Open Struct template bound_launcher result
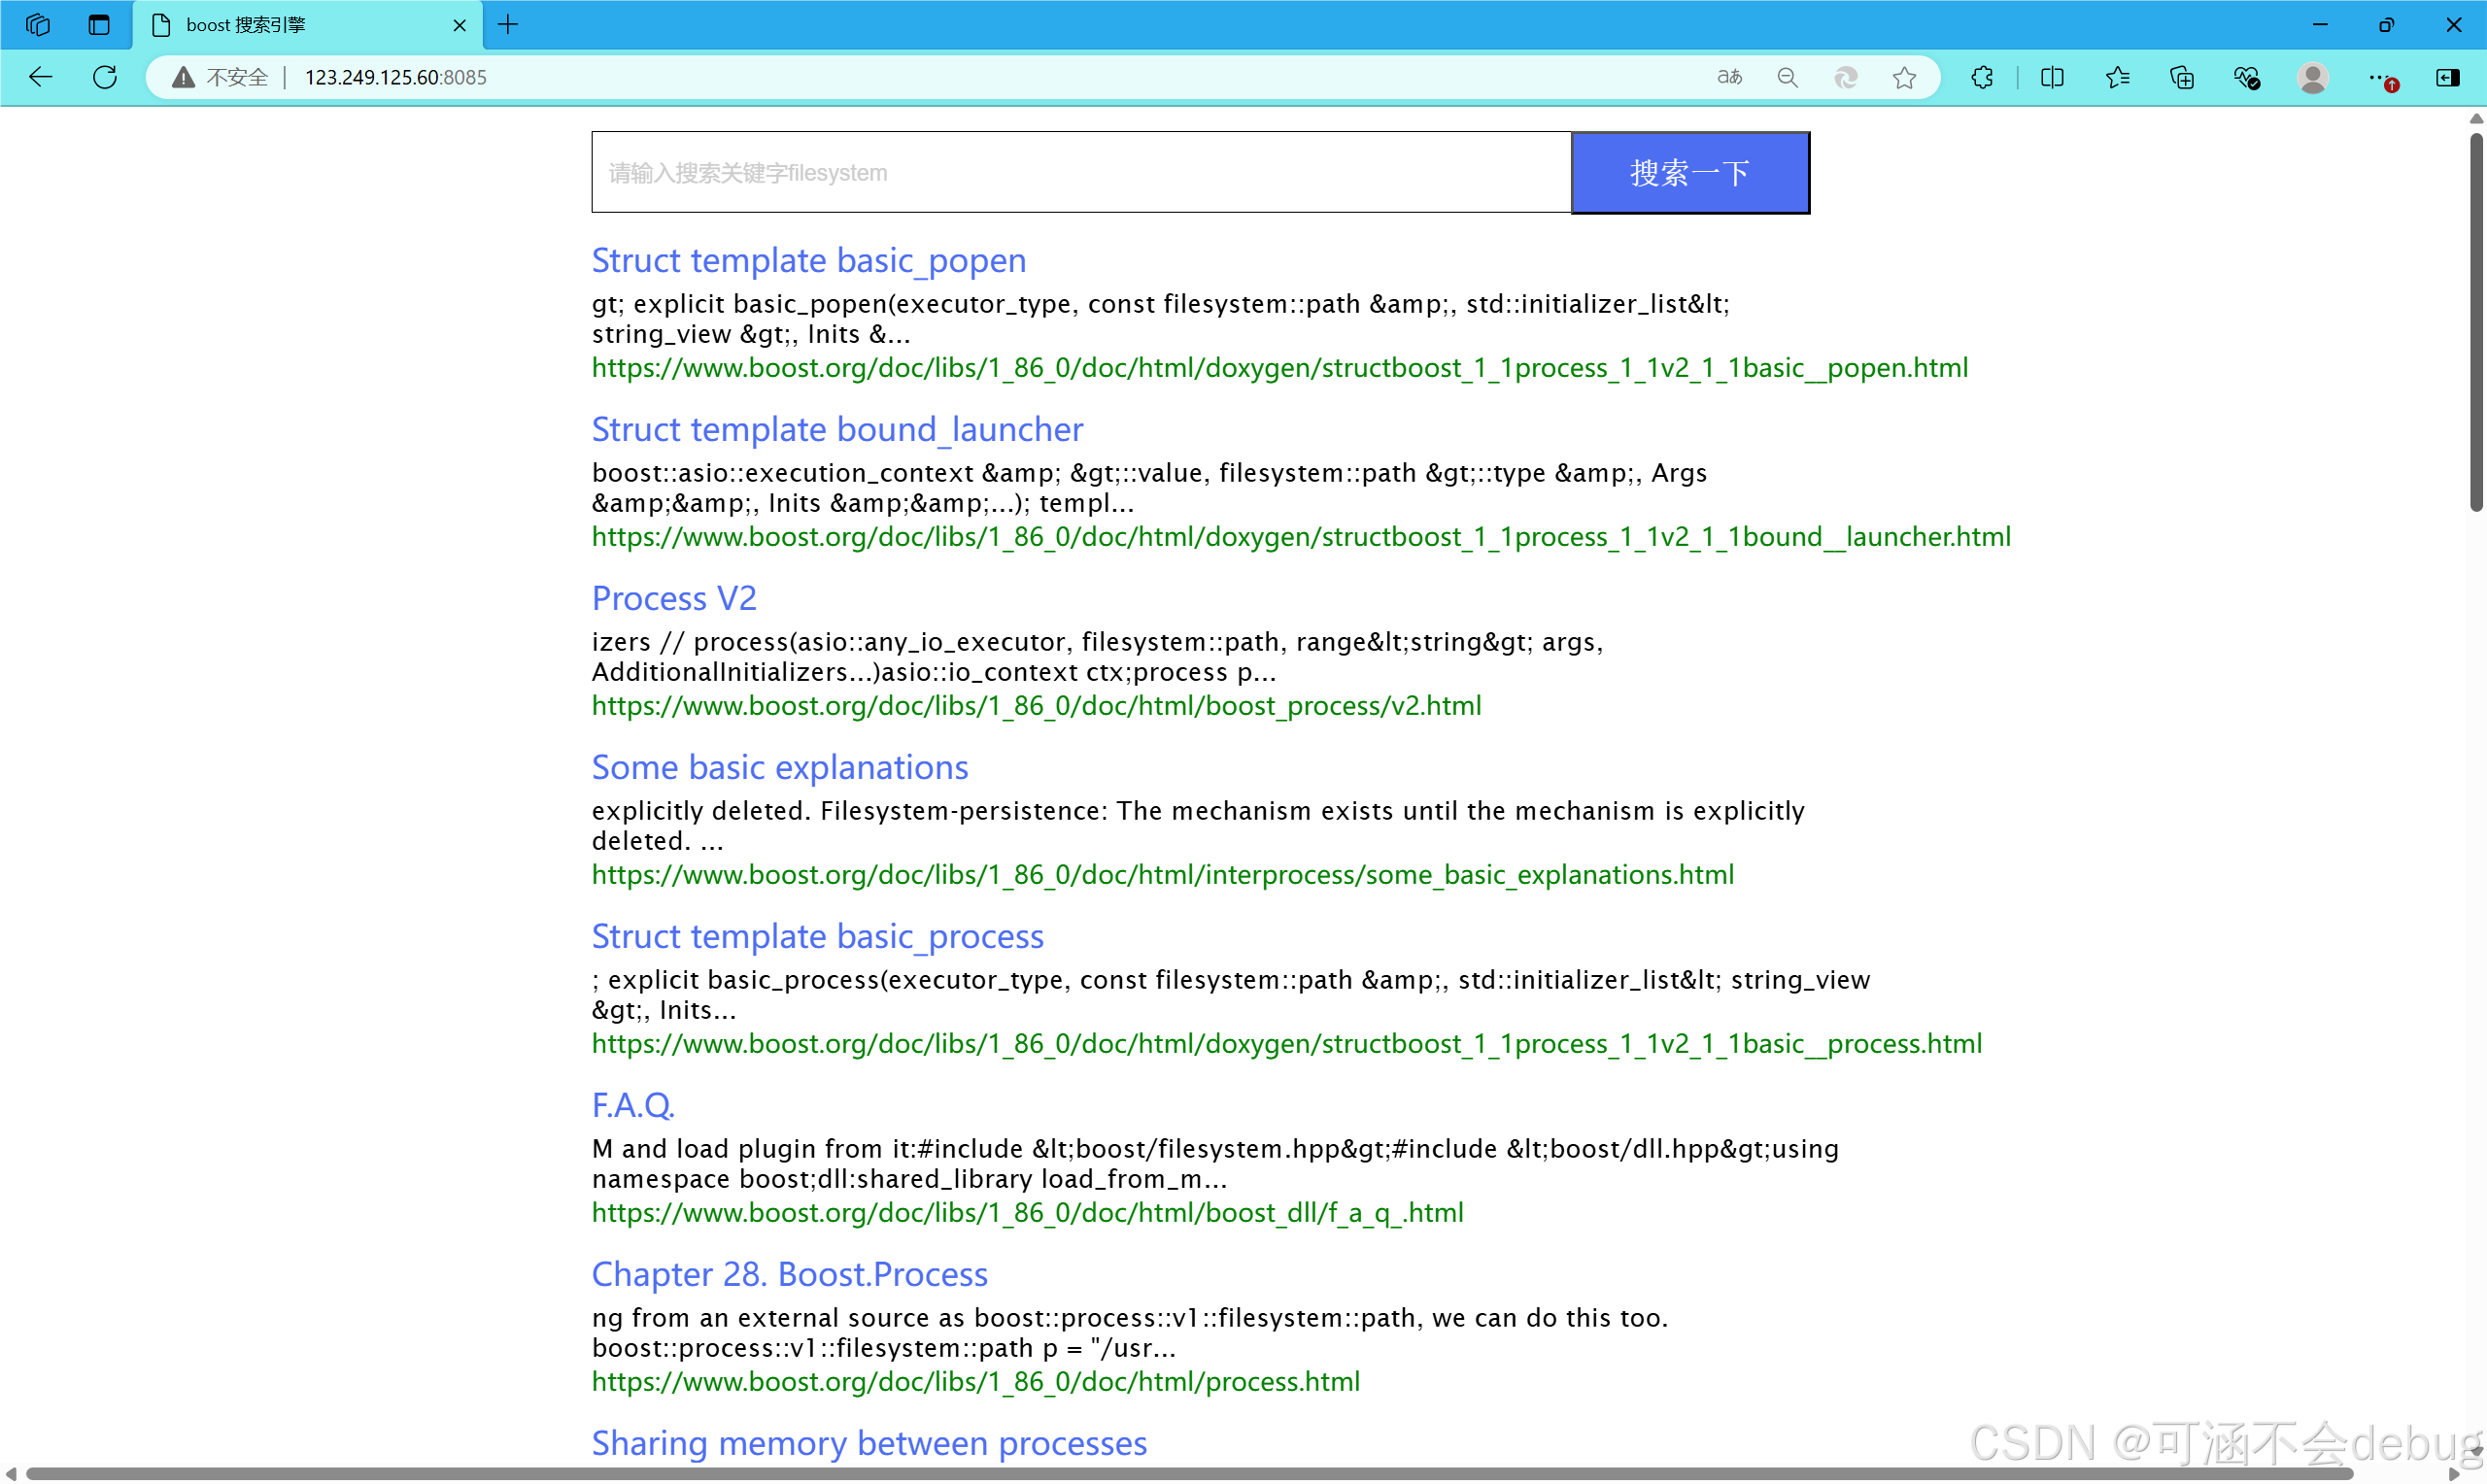The width and height of the screenshot is (2487, 1484). pos(837,429)
